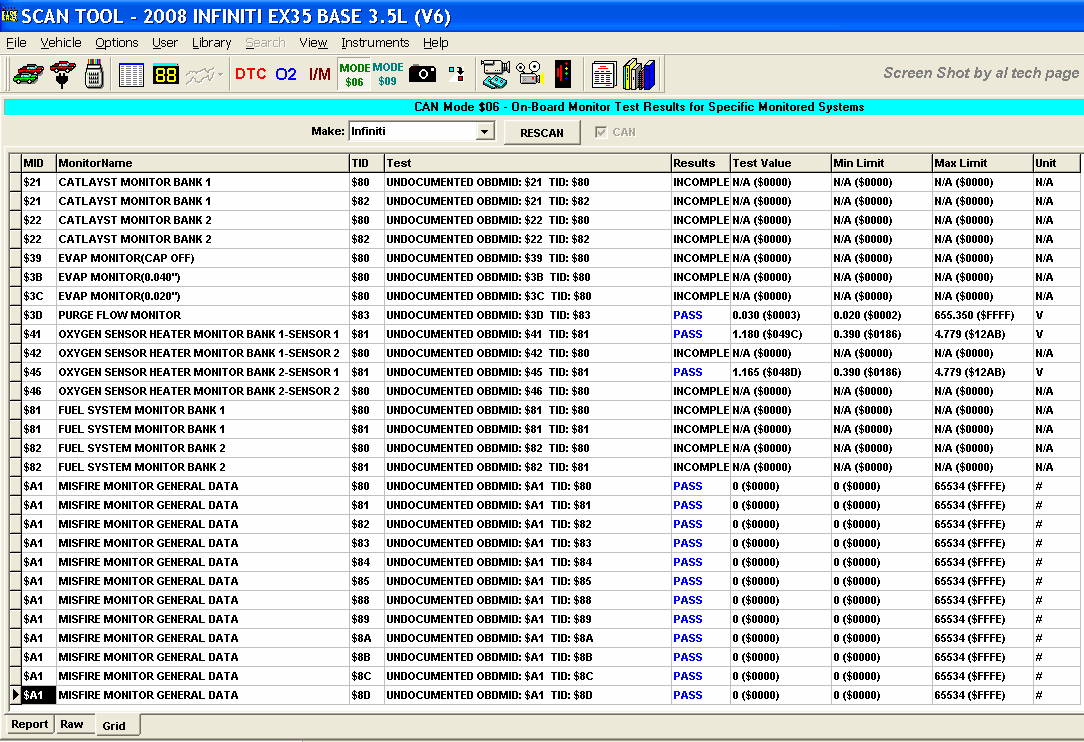Click the data transfer arrow icon
Screen dimensions: 1084x742
pyautogui.click(x=457, y=74)
